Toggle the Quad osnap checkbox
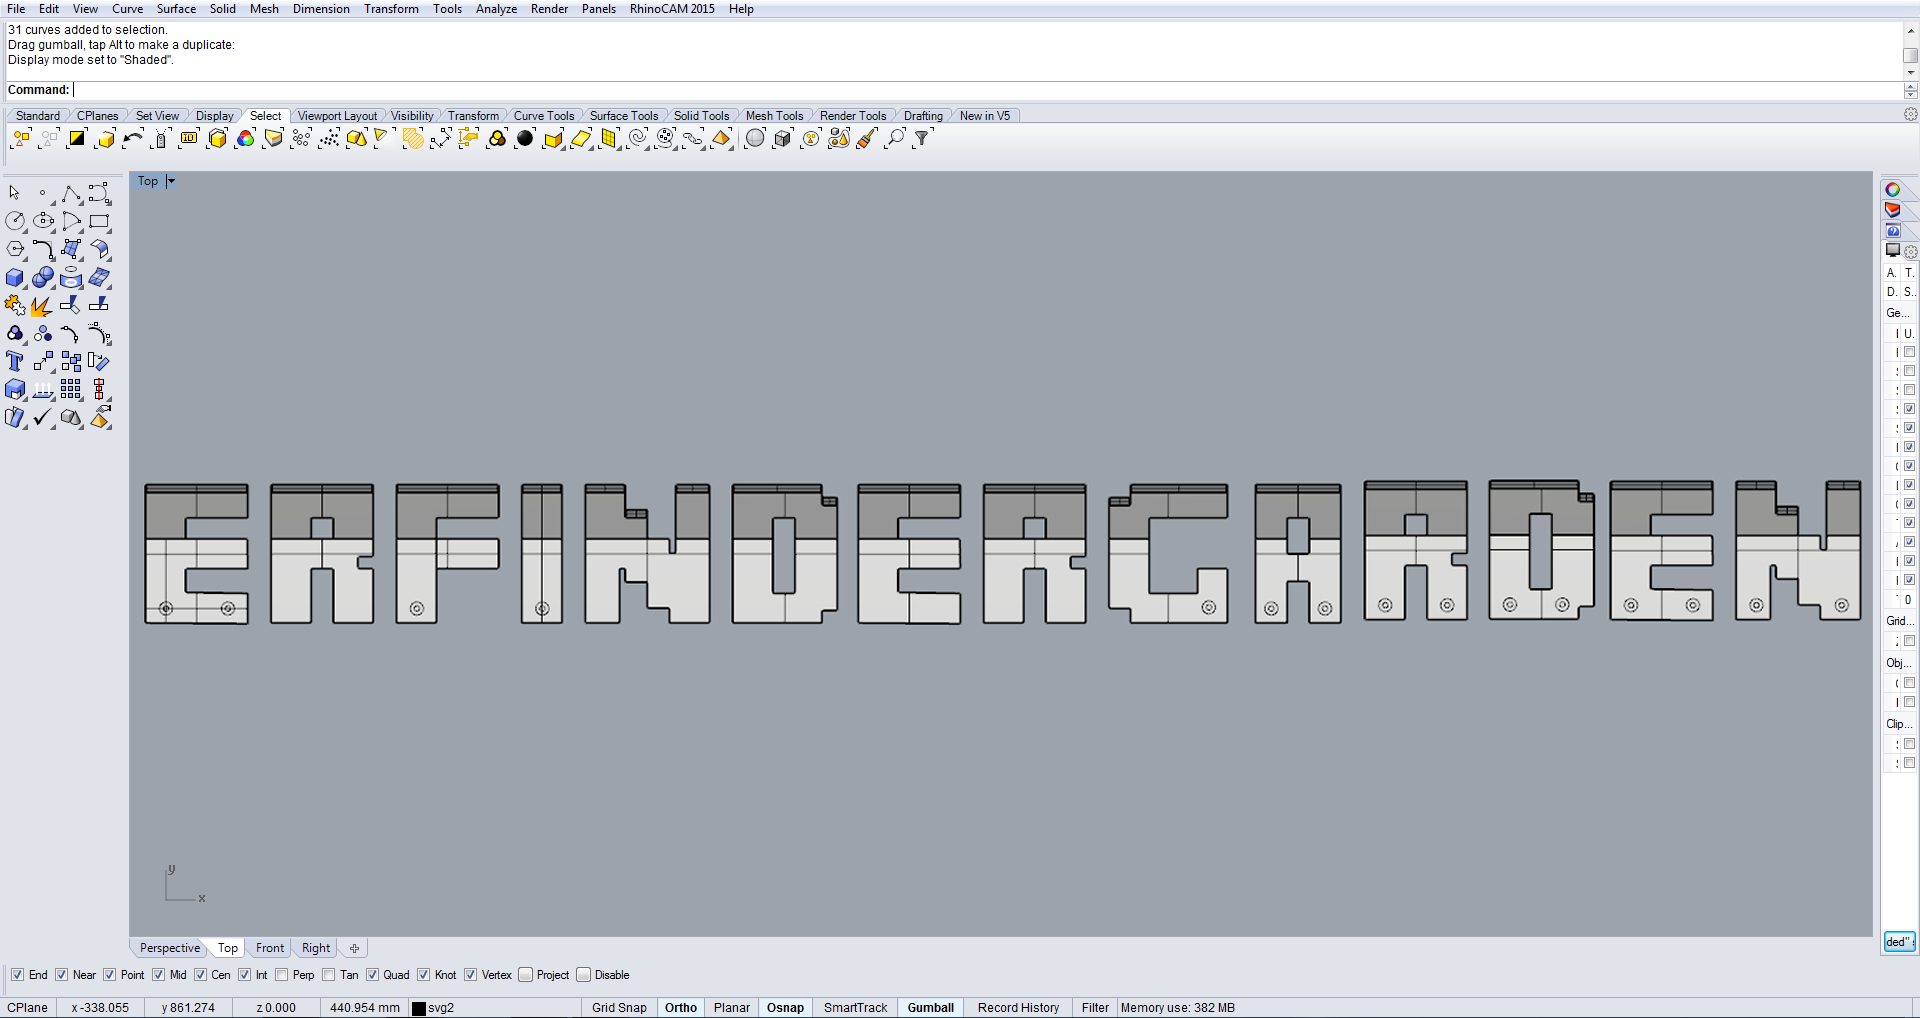This screenshot has height=1018, width=1920. tap(372, 975)
